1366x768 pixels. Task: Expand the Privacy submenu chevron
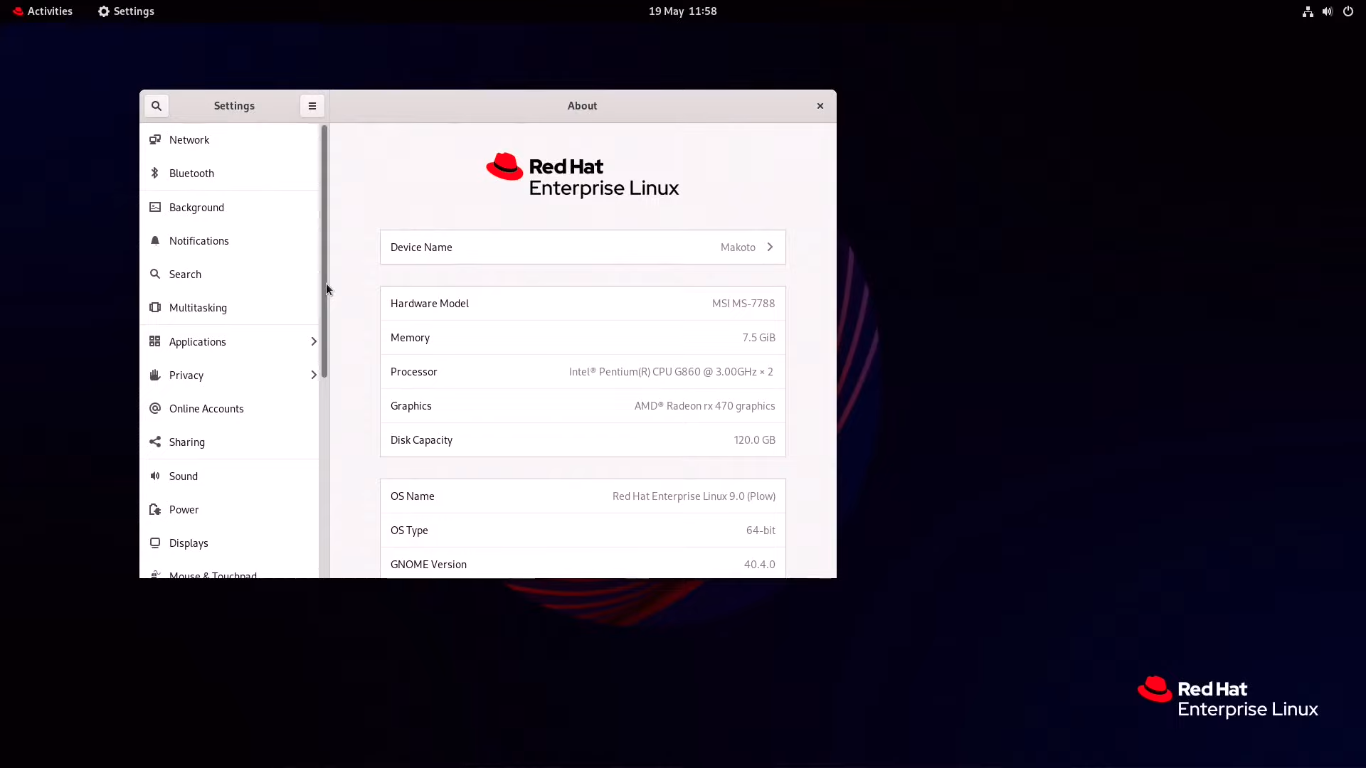pyautogui.click(x=313, y=375)
